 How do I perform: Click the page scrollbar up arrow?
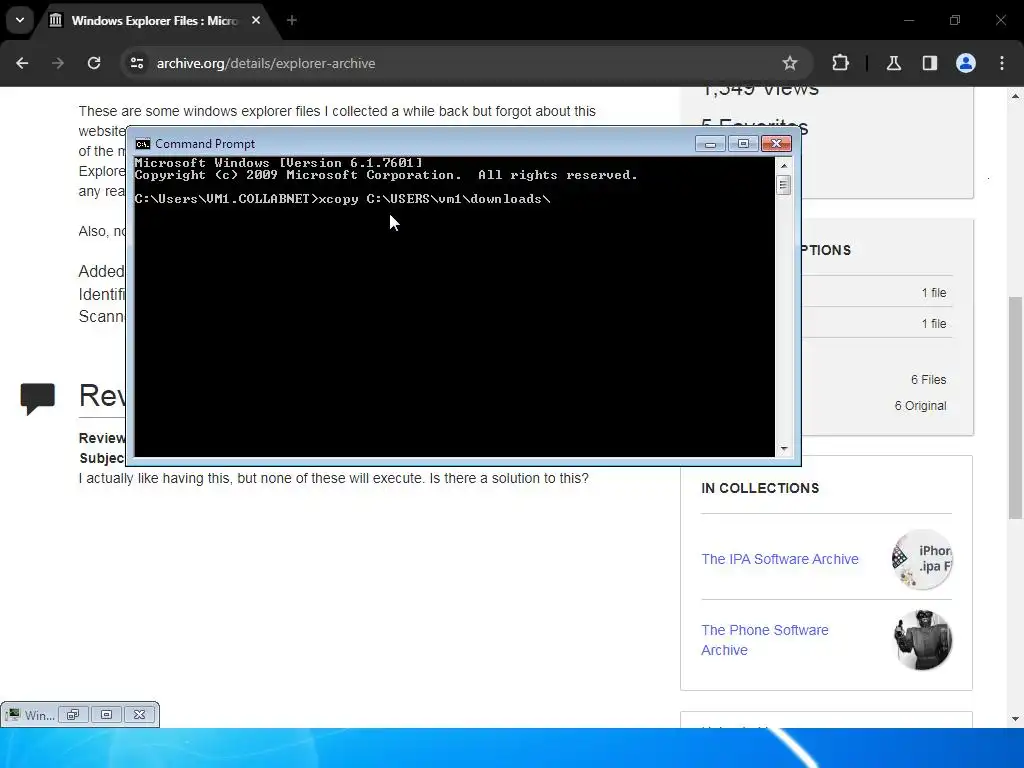tap(1016, 96)
